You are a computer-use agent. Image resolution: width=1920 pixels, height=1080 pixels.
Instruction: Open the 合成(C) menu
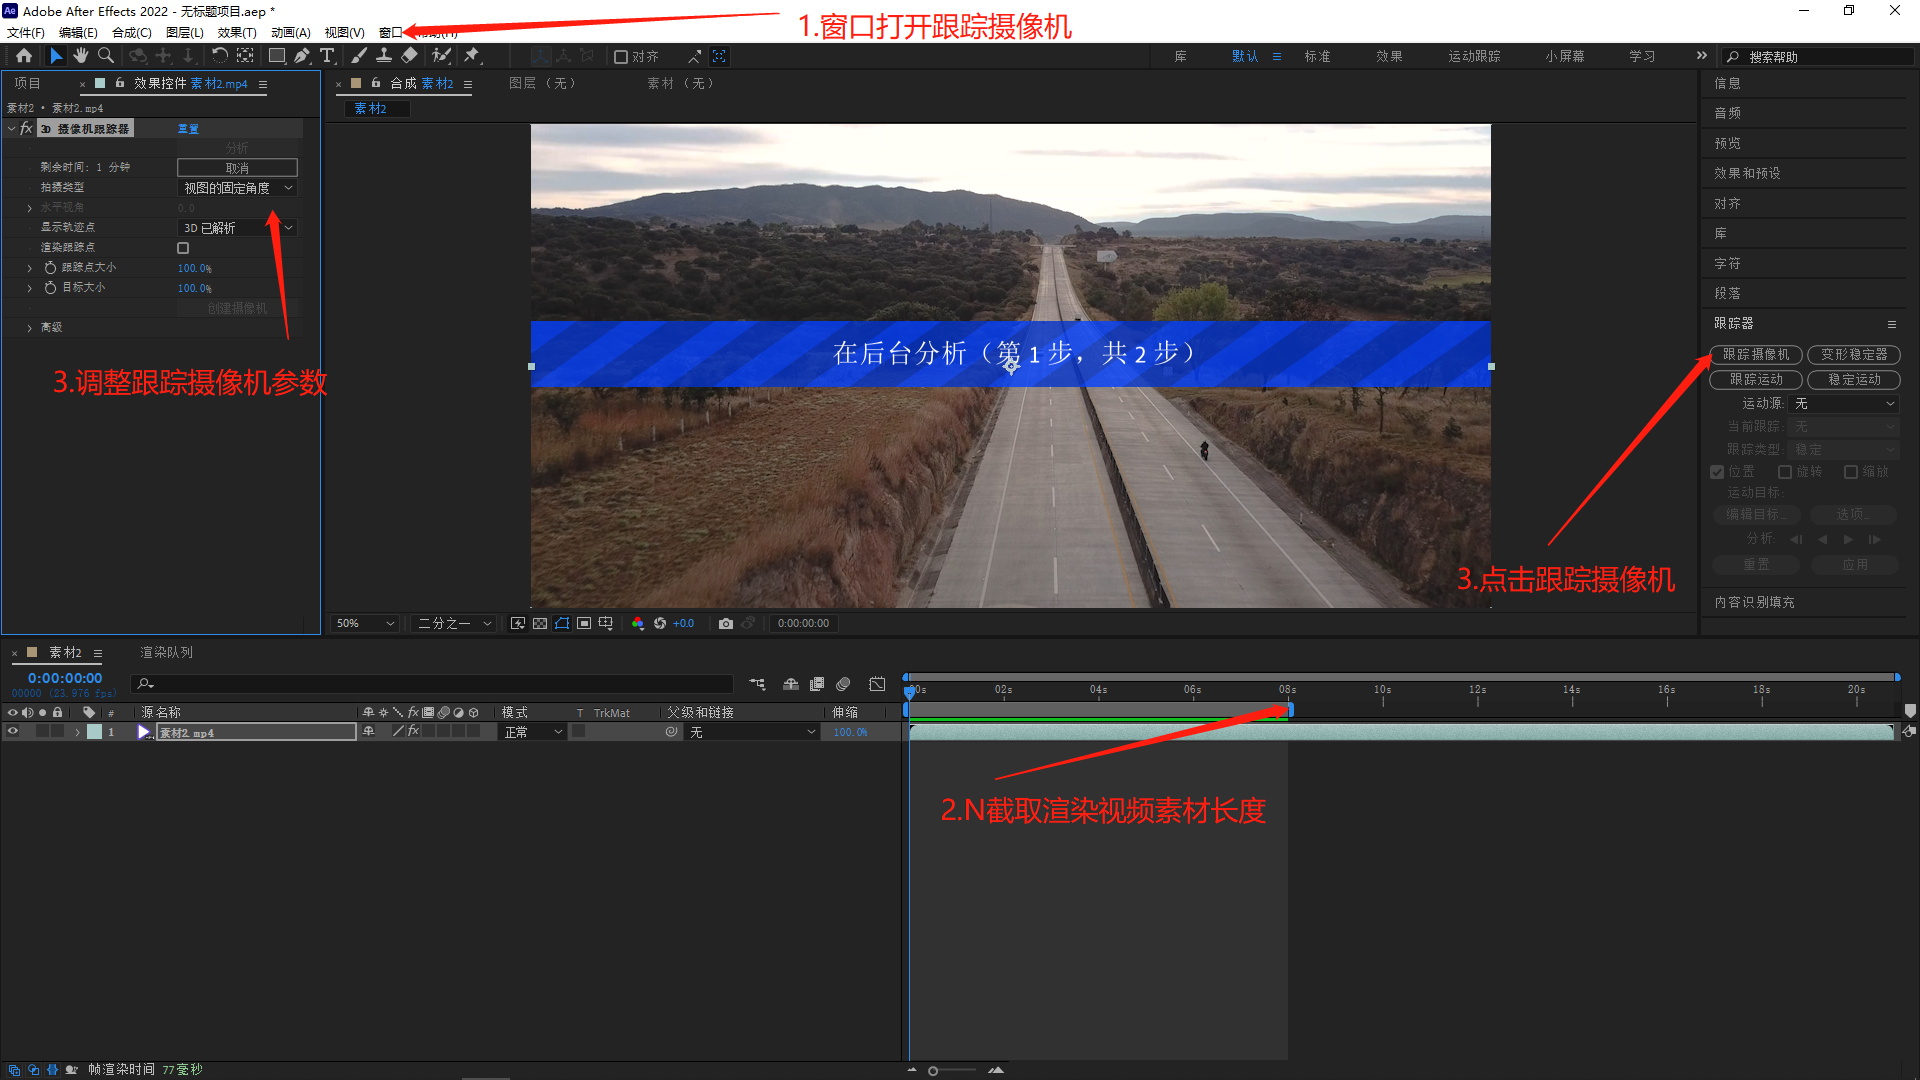131,33
